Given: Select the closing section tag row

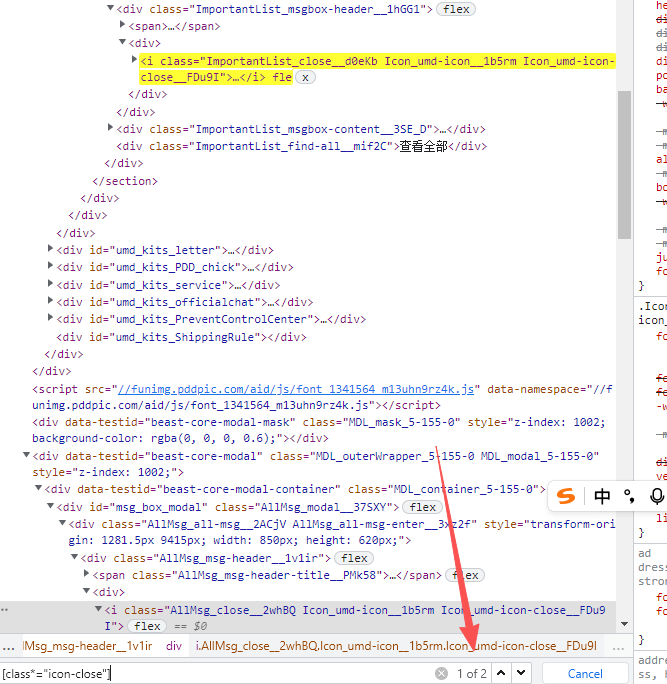Looking at the screenshot, I should click(x=125, y=181).
